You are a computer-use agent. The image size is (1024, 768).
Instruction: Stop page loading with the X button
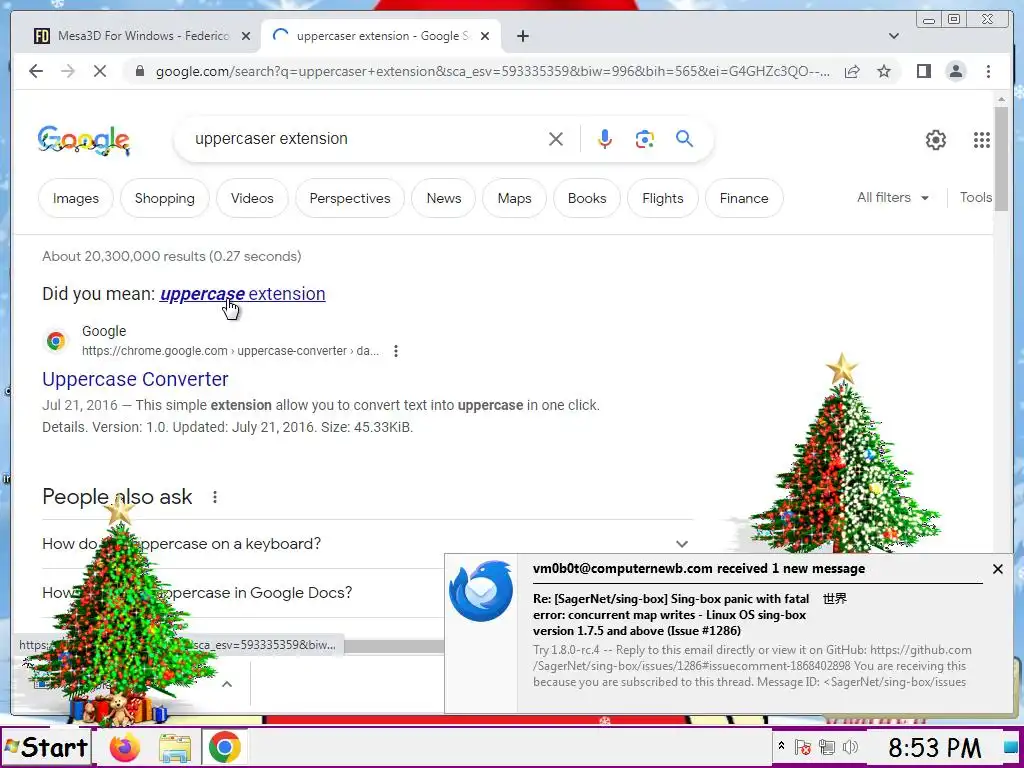click(x=99, y=71)
